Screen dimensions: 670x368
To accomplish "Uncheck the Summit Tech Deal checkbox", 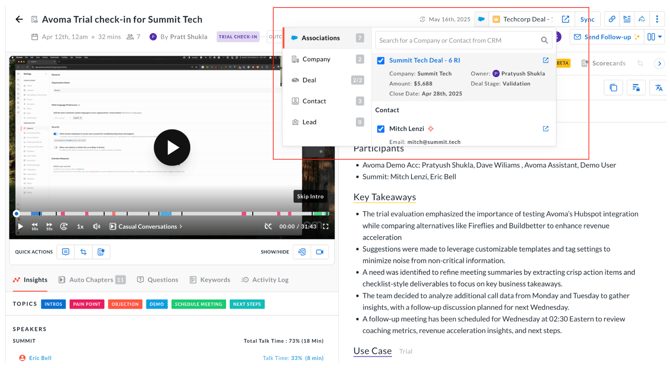I will (381, 61).
